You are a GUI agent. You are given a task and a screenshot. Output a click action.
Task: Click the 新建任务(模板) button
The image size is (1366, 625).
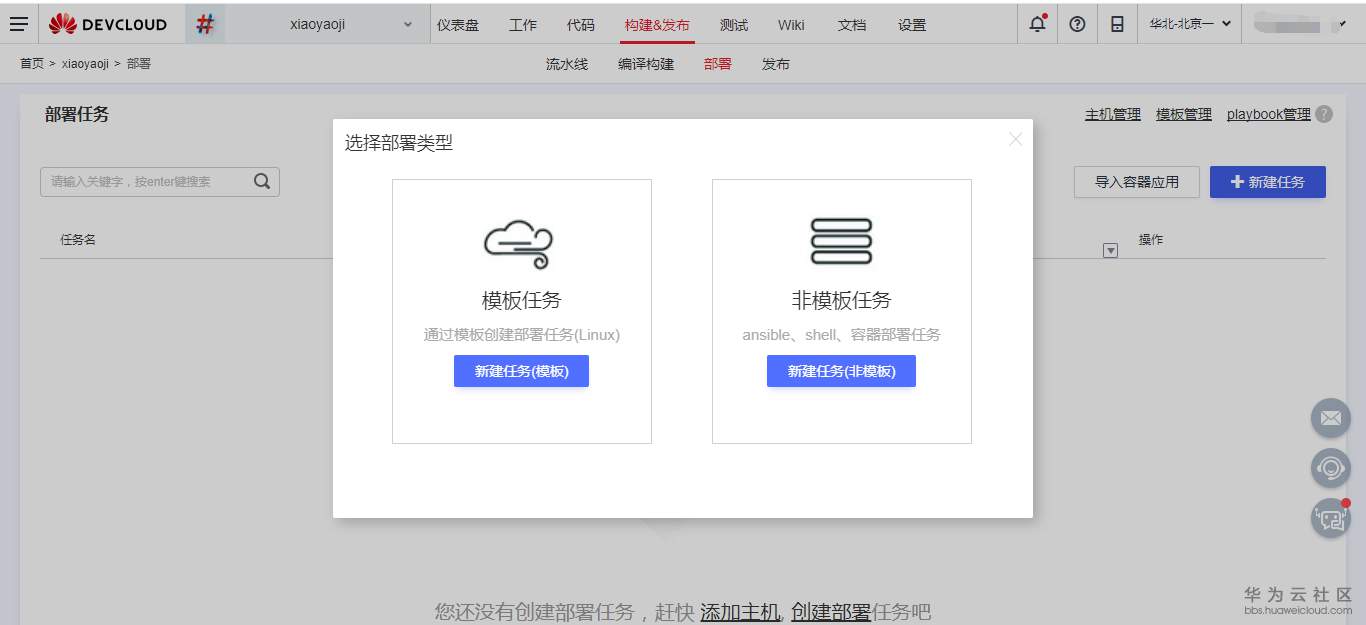pos(521,371)
